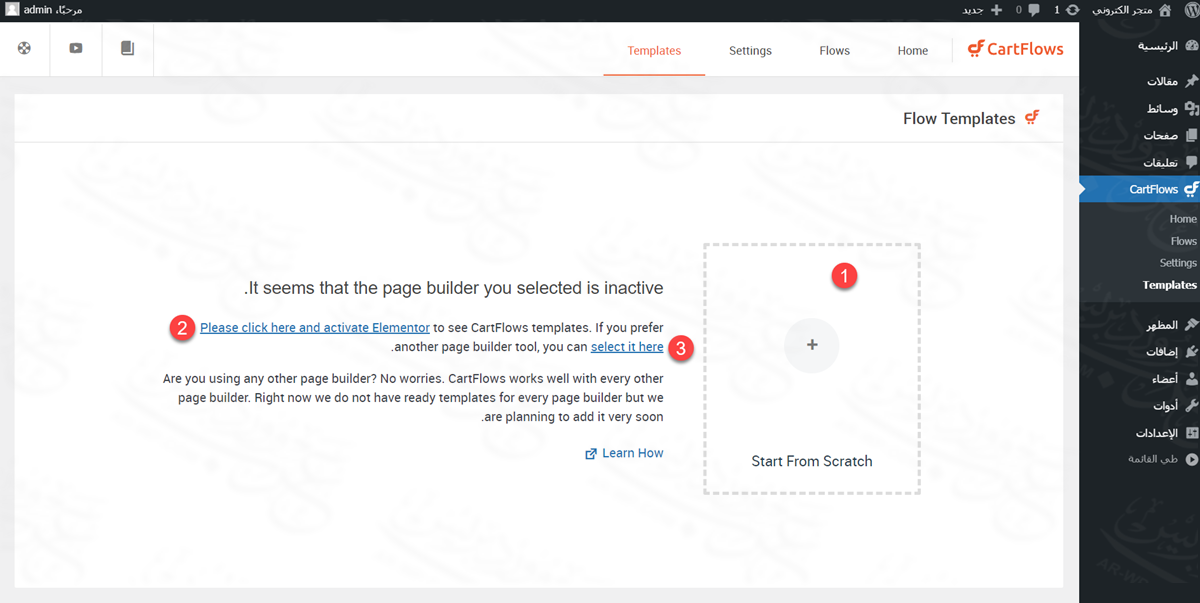Click the admin avatar in admin bar
The image size is (1200, 603).
click(x=11, y=9)
